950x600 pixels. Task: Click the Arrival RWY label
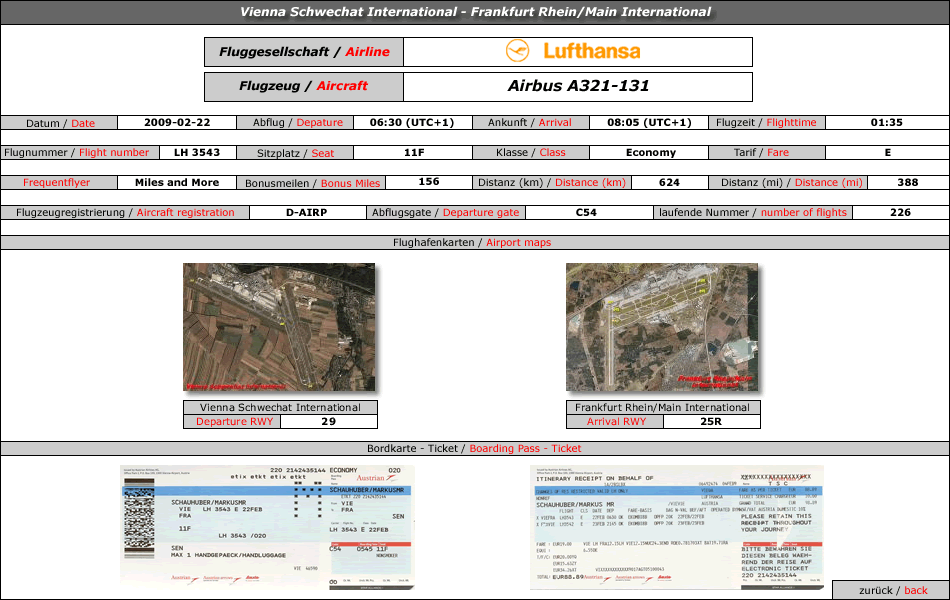click(x=615, y=421)
